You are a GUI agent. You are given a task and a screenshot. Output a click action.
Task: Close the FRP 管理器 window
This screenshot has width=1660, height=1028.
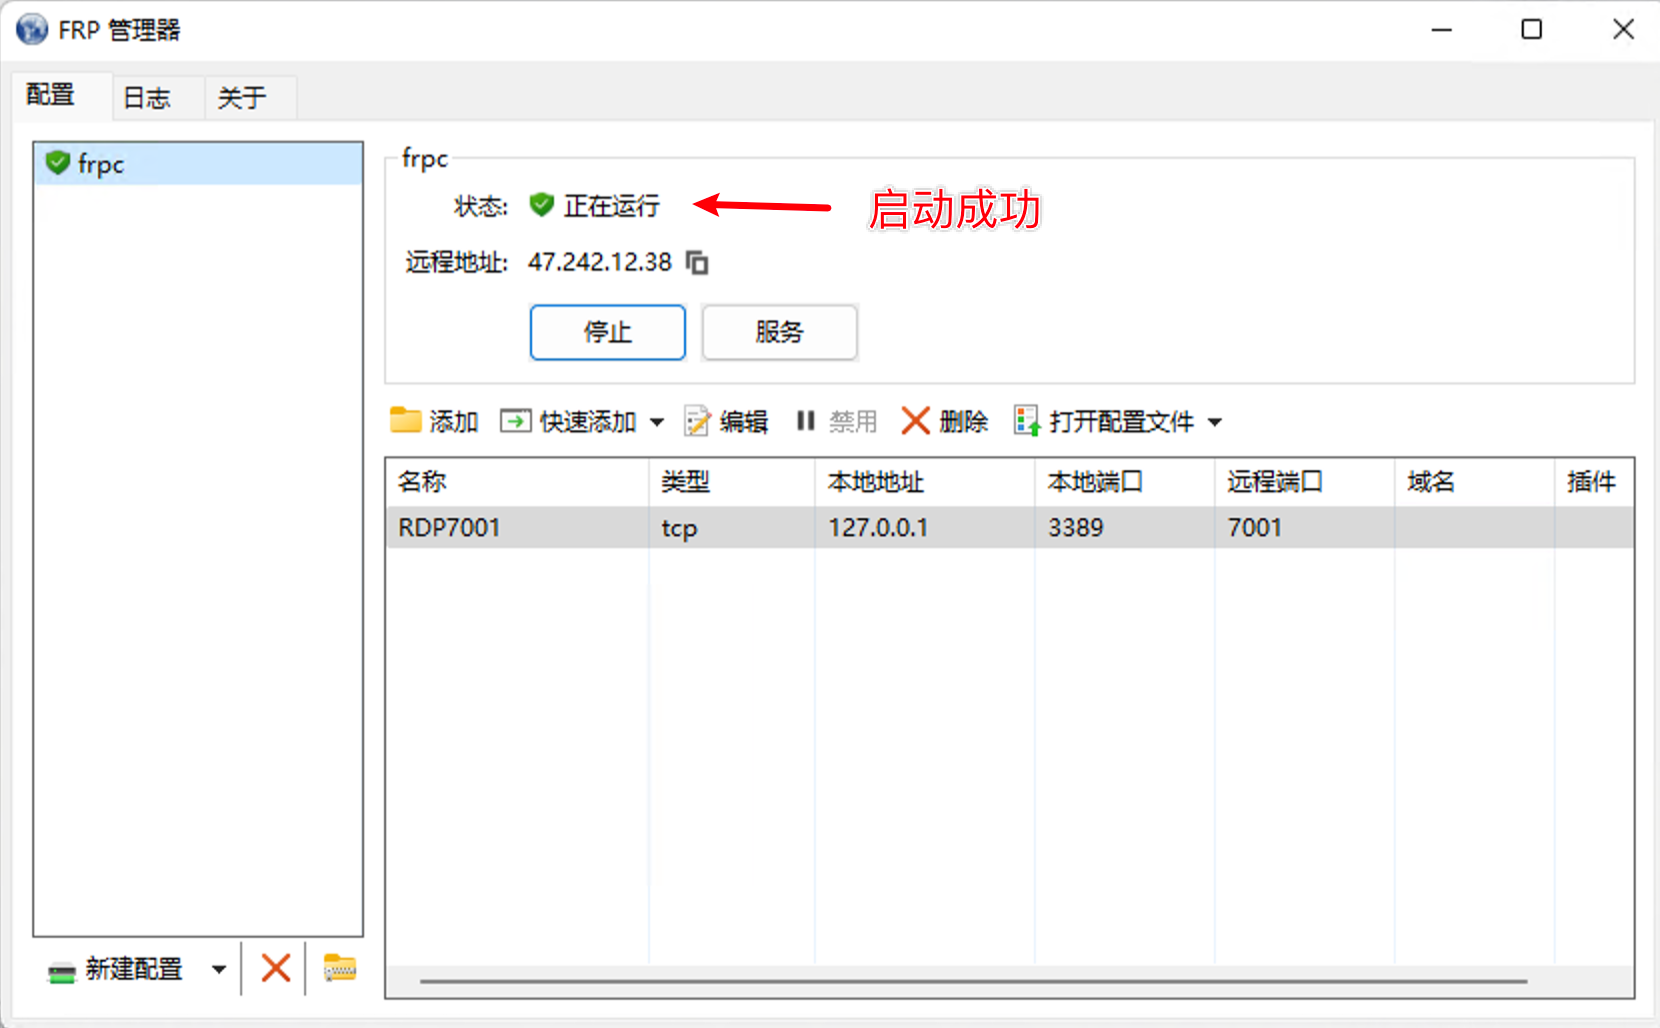click(x=1623, y=30)
